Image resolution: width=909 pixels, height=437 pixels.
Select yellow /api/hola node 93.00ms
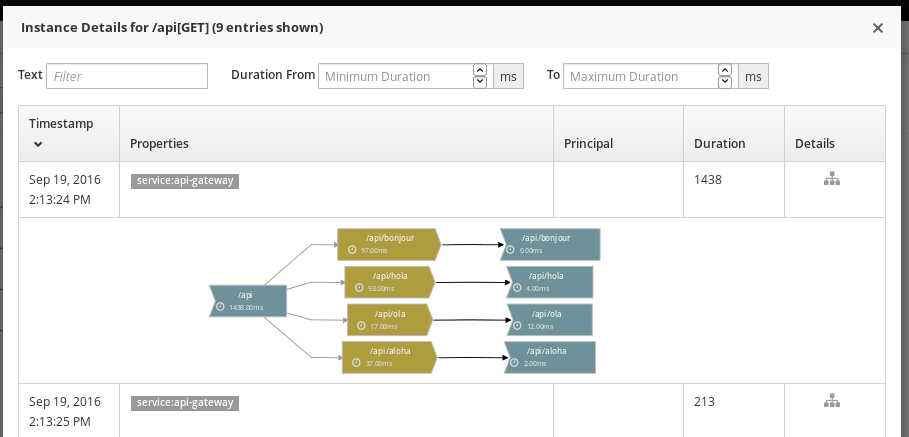coord(389,282)
